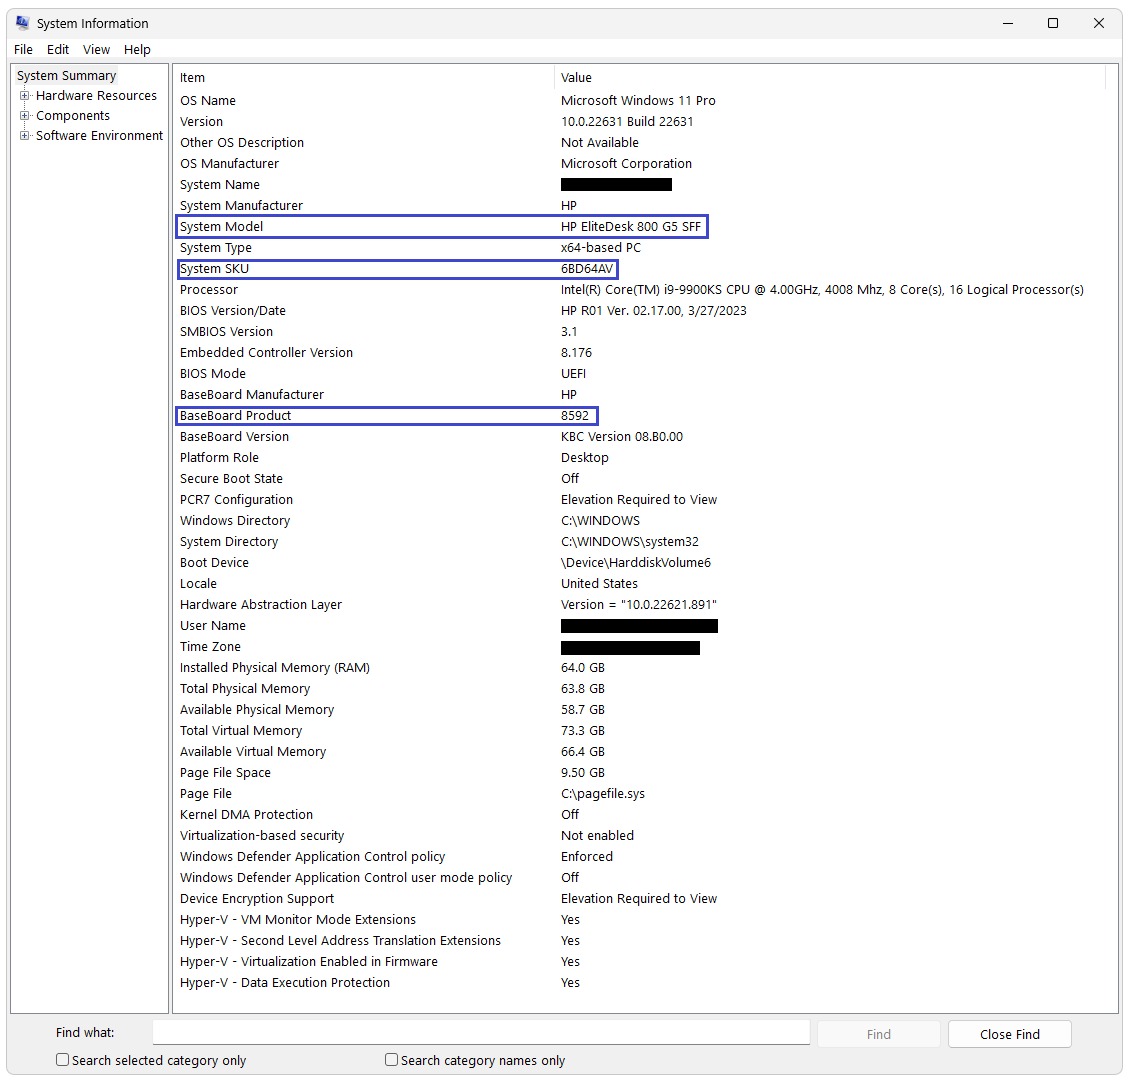Image resolution: width=1130 pixels, height=1081 pixels.
Task: Select the Platform Role row
Action: [639, 458]
